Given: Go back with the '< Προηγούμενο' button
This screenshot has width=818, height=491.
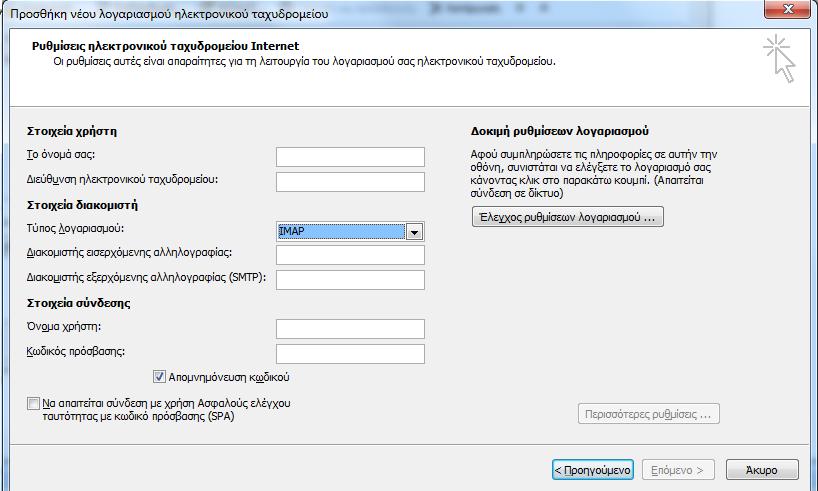Looking at the screenshot, I should 593,470.
